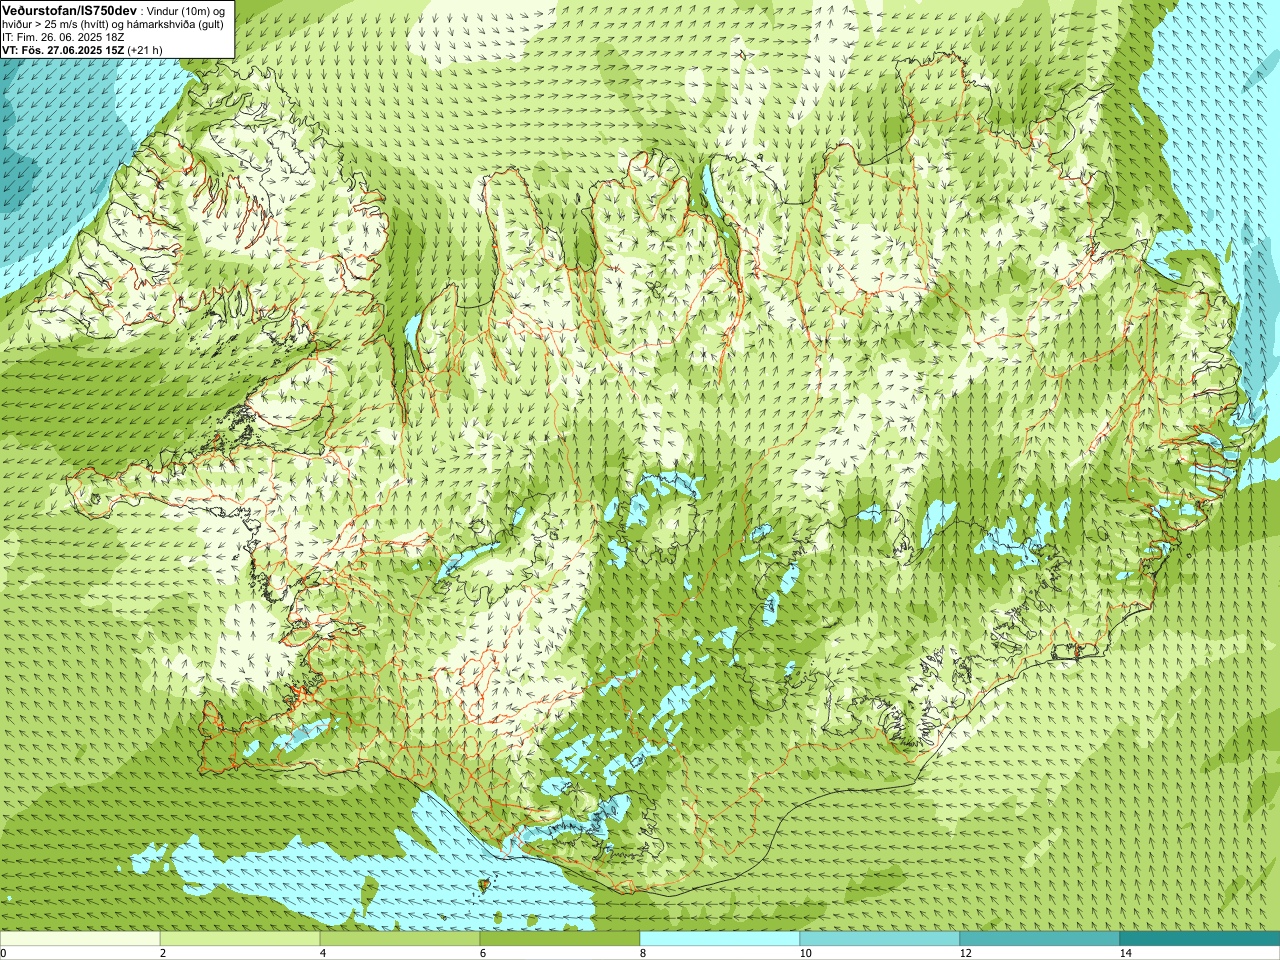Image resolution: width=1280 pixels, height=960 pixels.
Task: Click the legend scale label "4"
Action: (323, 953)
